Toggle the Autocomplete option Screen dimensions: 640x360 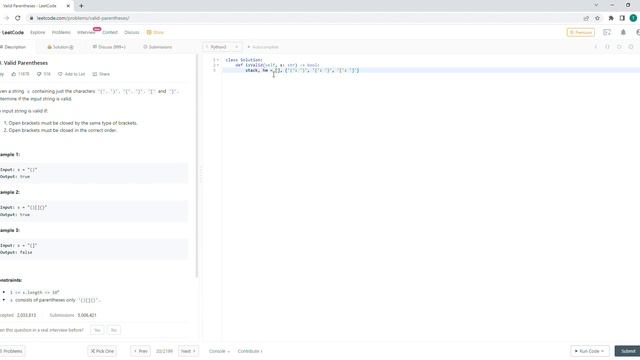(x=262, y=47)
